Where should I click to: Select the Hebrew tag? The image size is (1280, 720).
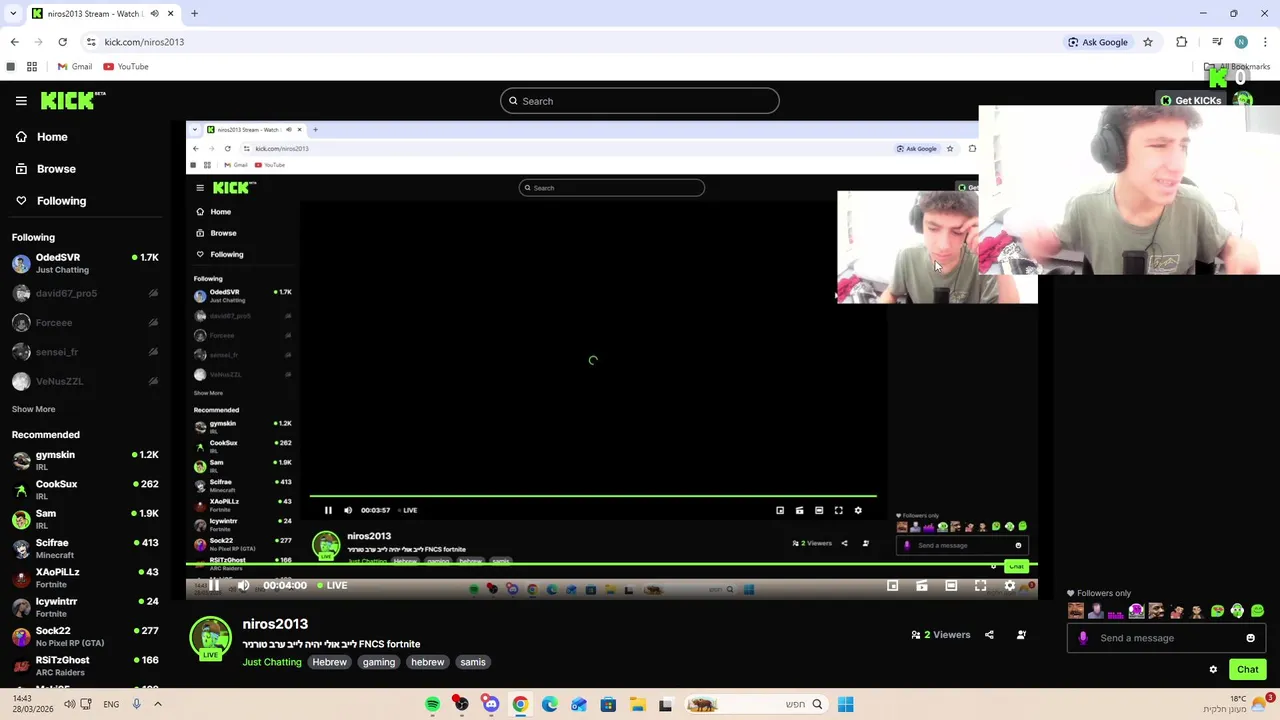click(x=329, y=662)
